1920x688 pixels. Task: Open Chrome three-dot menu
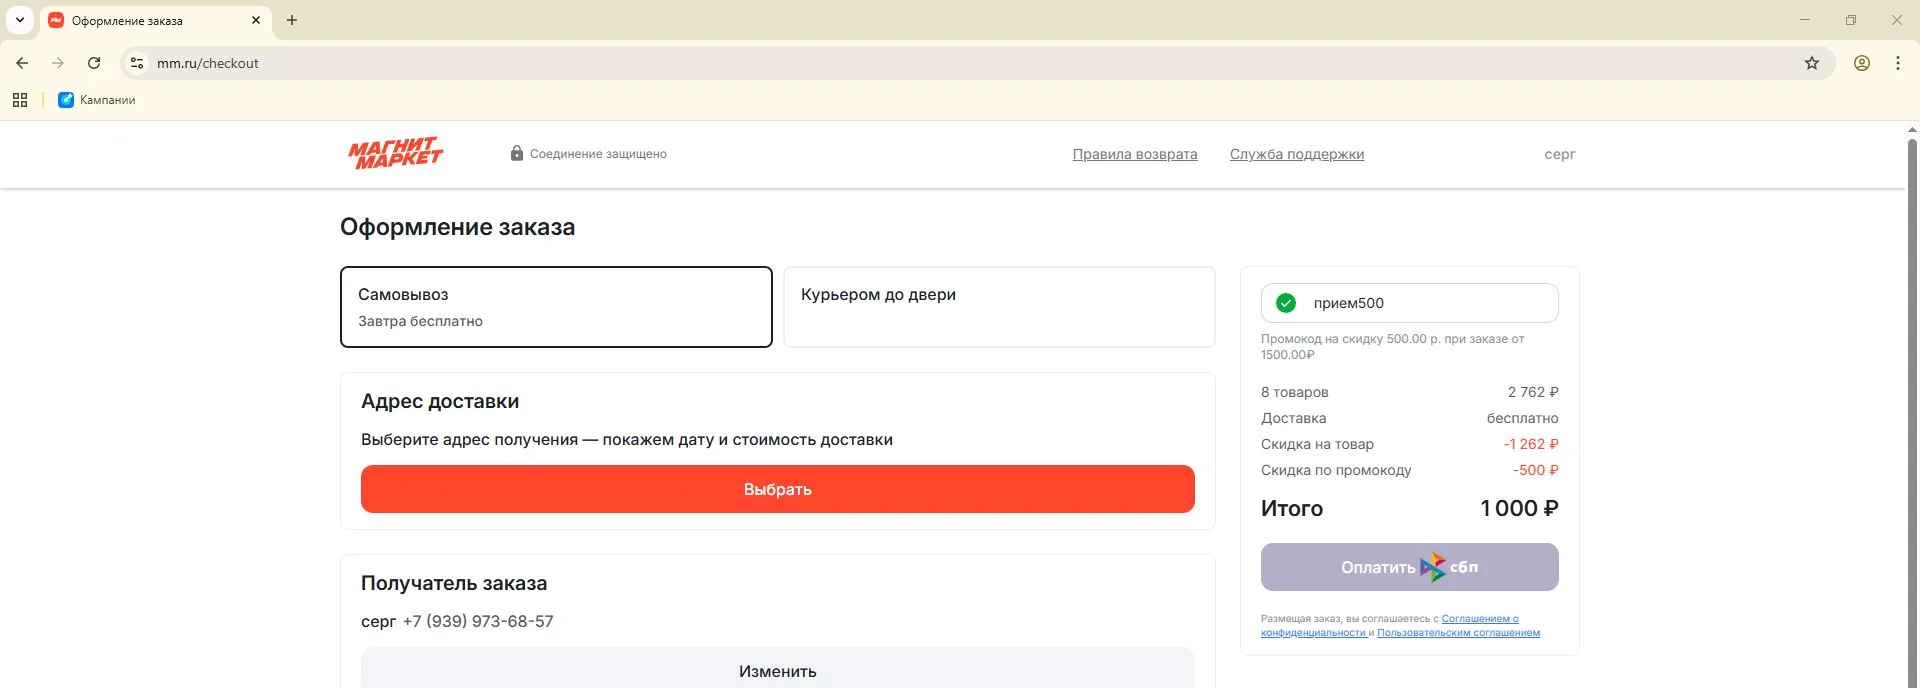(1897, 63)
